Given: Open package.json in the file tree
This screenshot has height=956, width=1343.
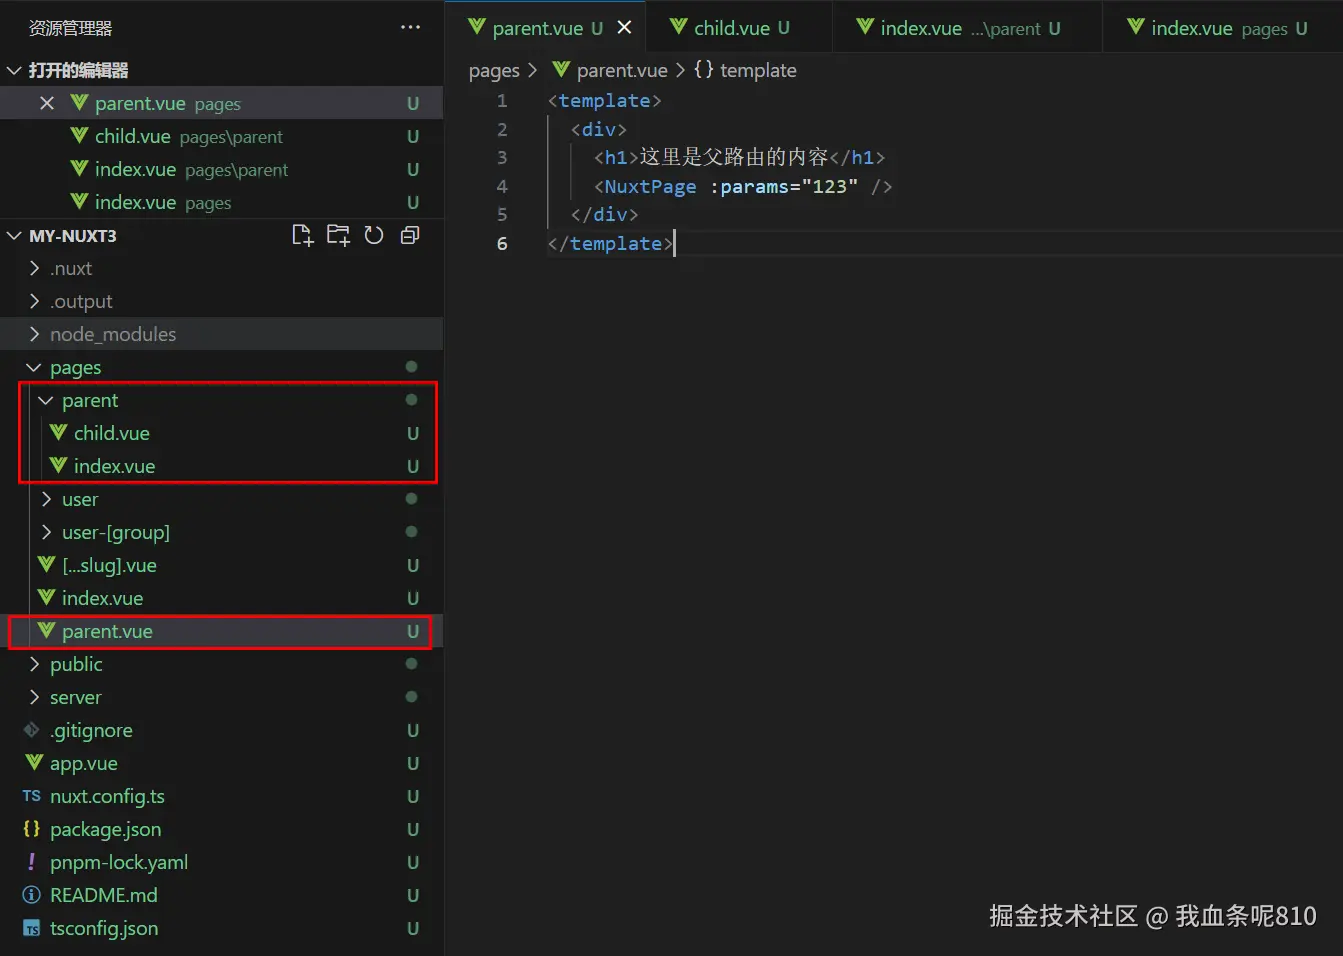Looking at the screenshot, I should point(222,829).
